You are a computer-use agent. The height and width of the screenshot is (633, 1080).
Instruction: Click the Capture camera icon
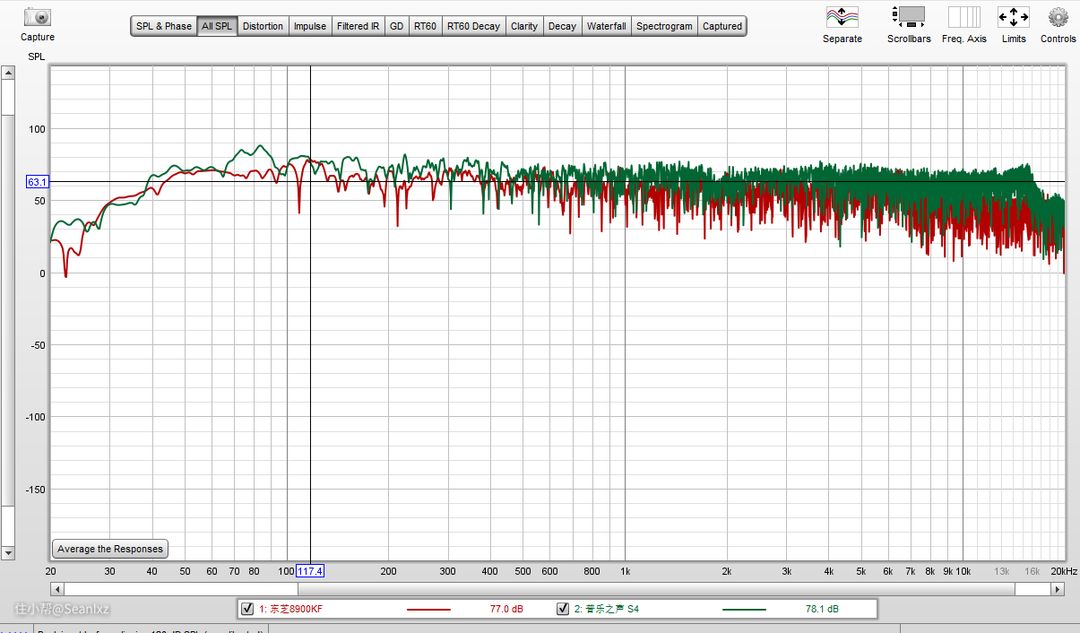[37, 17]
